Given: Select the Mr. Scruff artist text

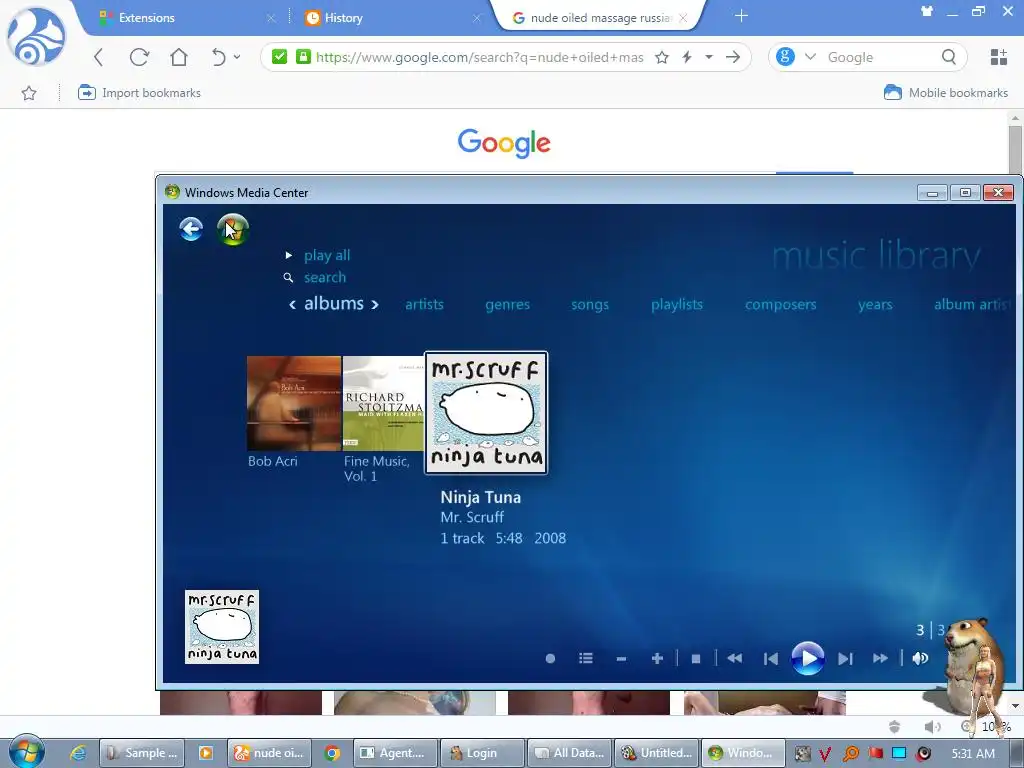Looking at the screenshot, I should [x=472, y=518].
